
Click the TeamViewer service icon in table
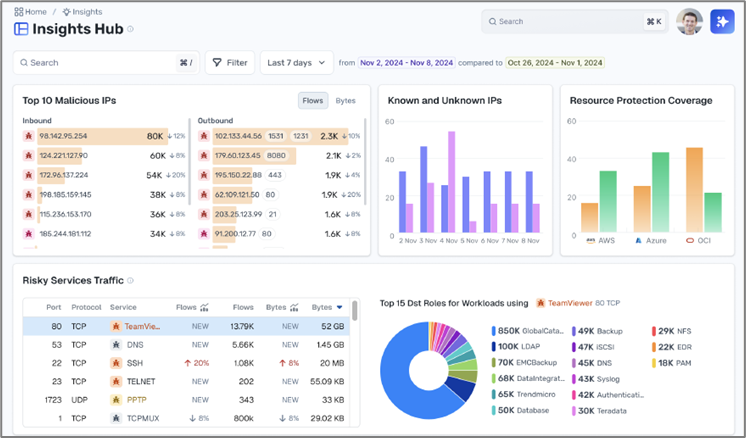click(116, 326)
